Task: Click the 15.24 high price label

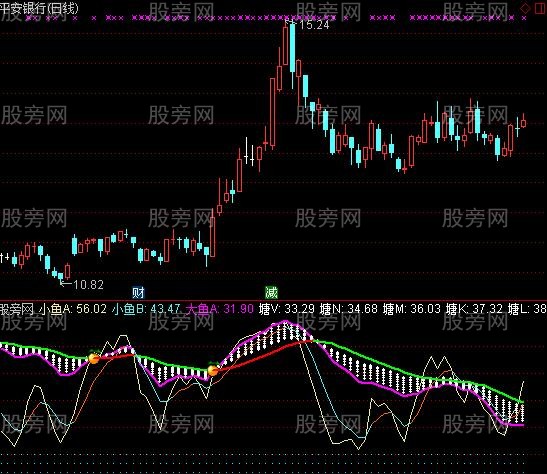Action: (x=314, y=25)
